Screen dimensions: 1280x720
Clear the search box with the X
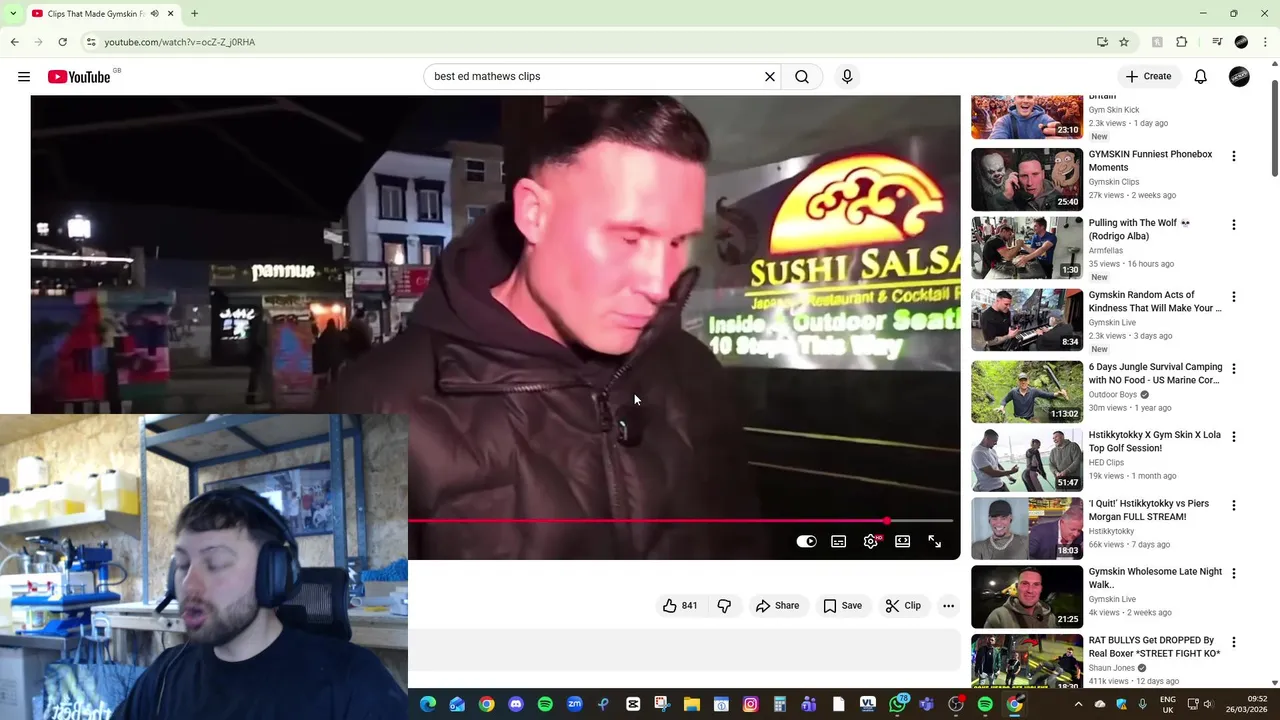click(x=770, y=77)
